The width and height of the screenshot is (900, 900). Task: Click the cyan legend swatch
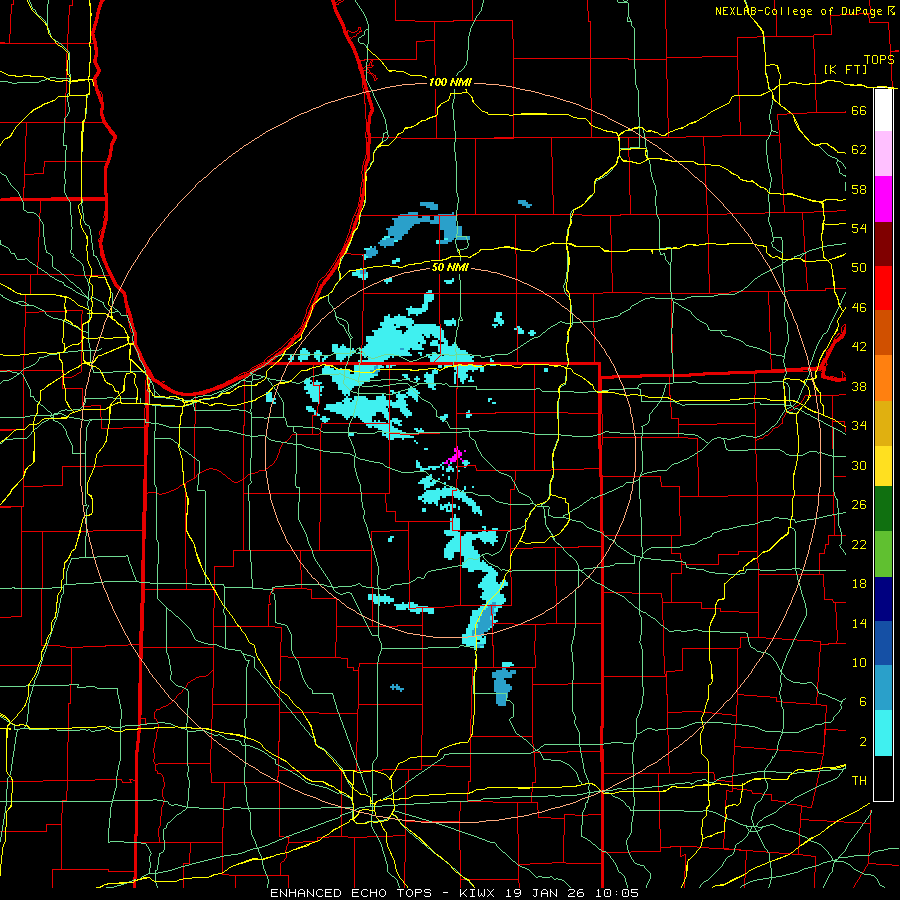point(883,733)
